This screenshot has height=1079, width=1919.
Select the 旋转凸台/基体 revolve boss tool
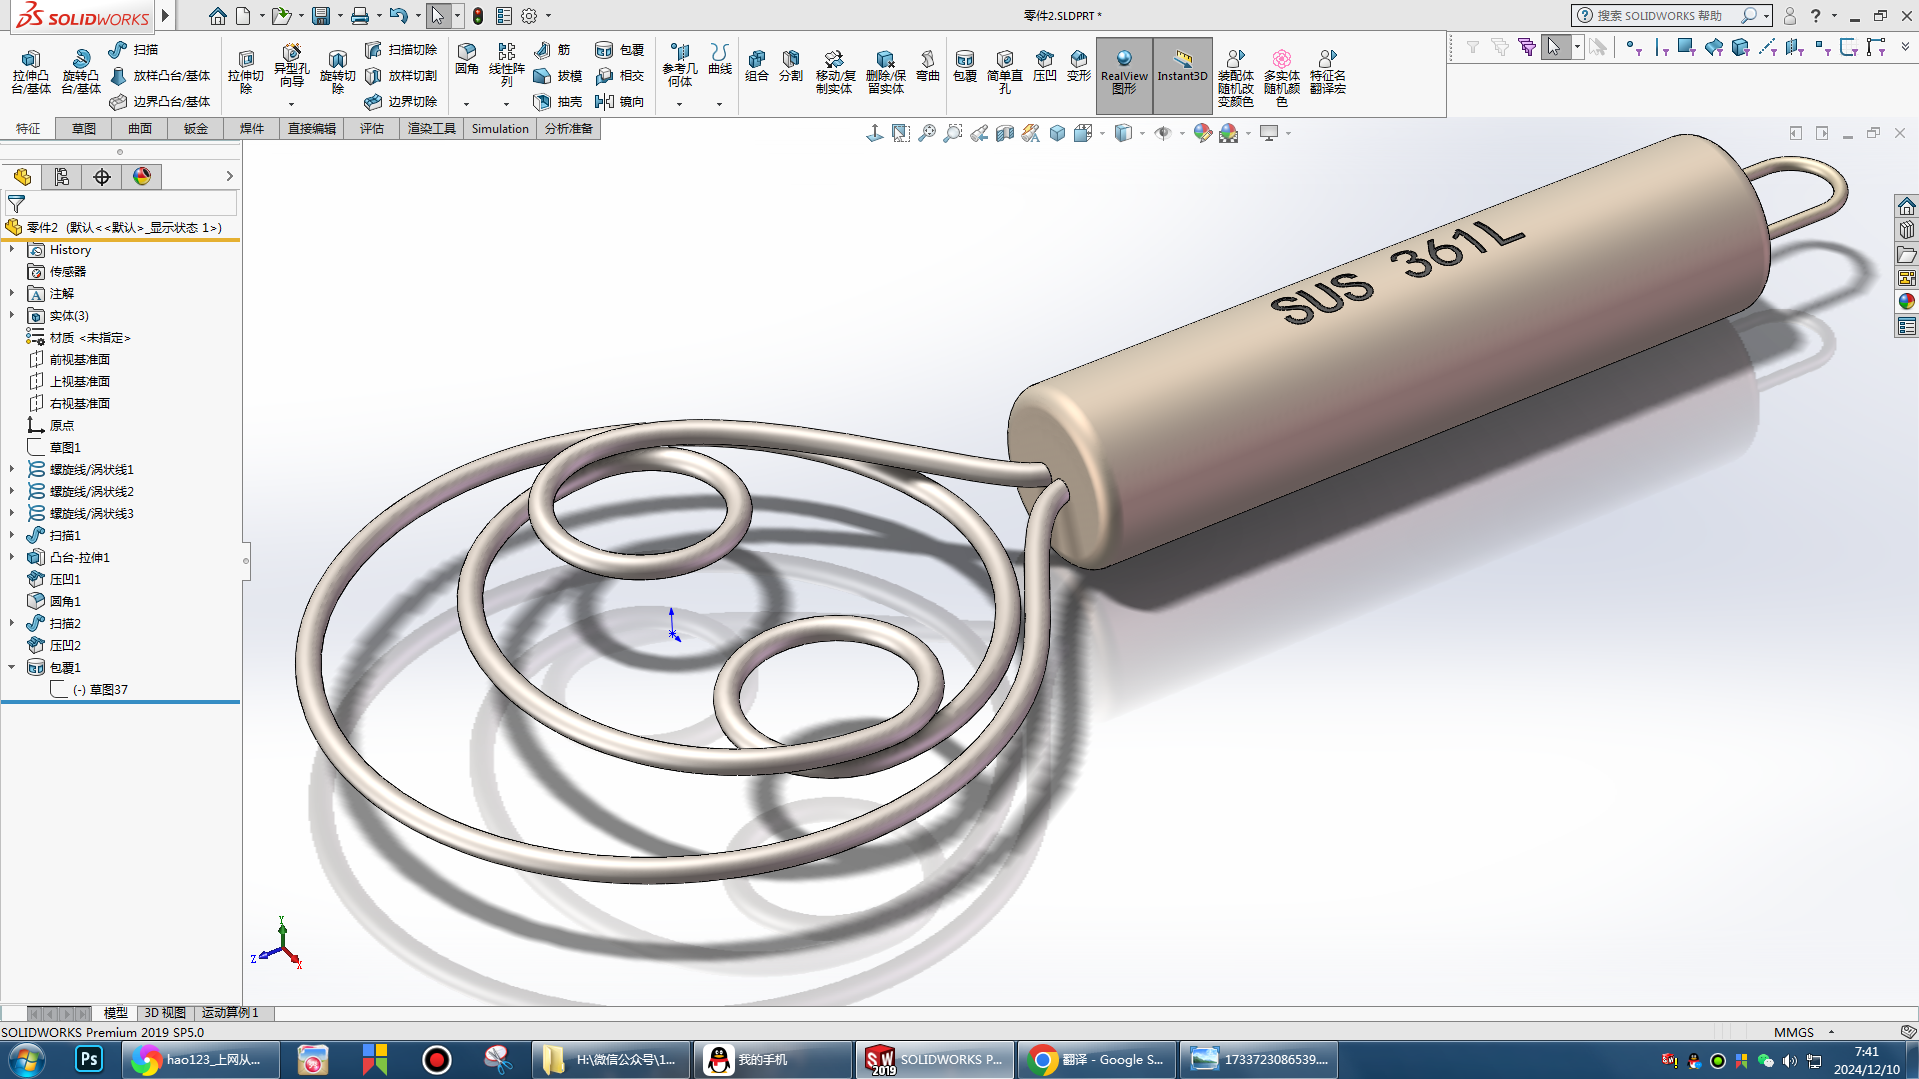pyautogui.click(x=80, y=72)
